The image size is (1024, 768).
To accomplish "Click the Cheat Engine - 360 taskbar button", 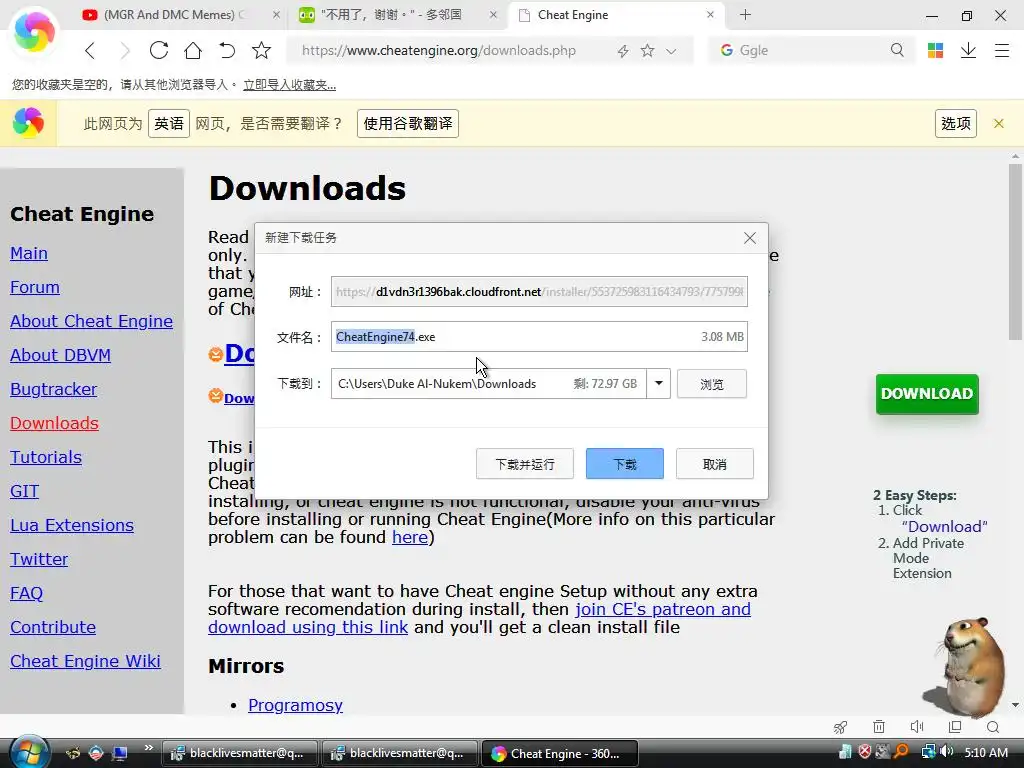I will pyautogui.click(x=559, y=753).
